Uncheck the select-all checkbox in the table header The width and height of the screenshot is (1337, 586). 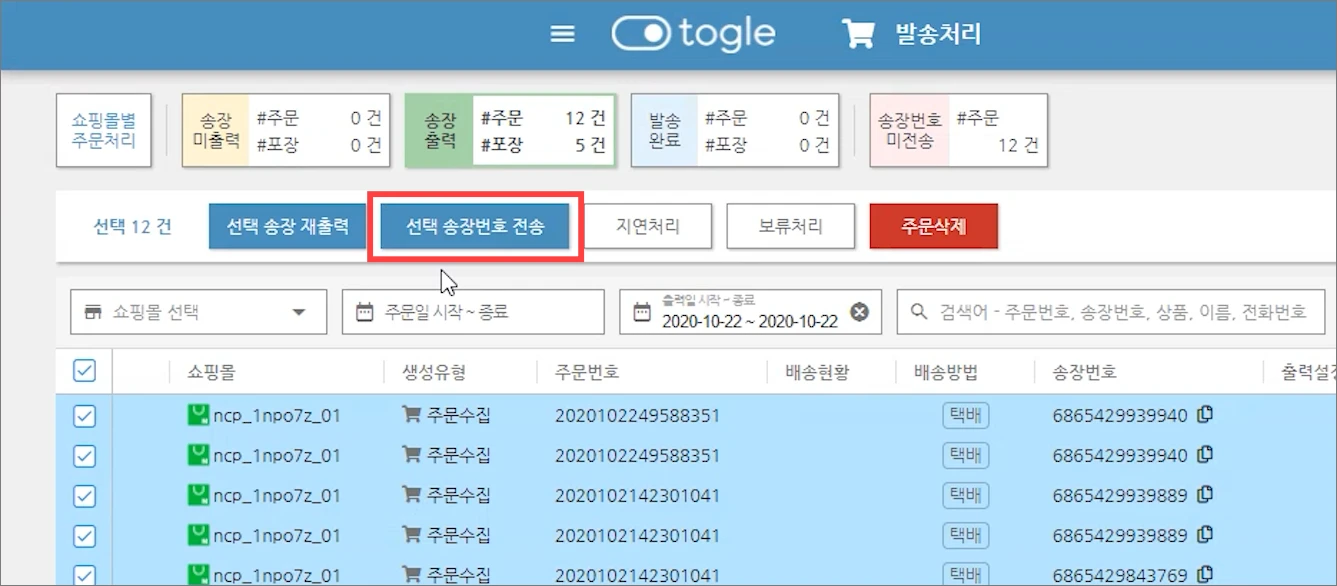tap(83, 370)
